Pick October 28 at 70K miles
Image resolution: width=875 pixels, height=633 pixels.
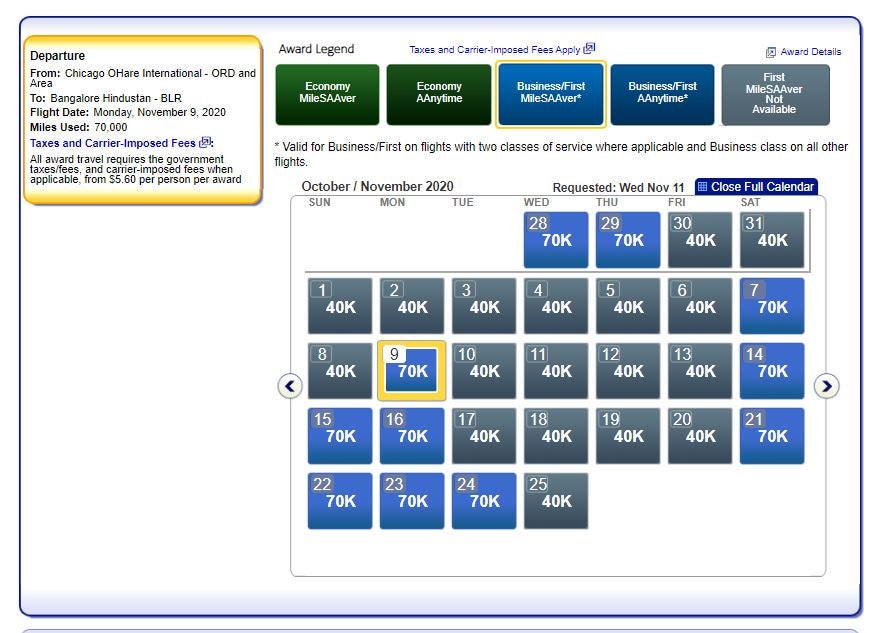556,239
